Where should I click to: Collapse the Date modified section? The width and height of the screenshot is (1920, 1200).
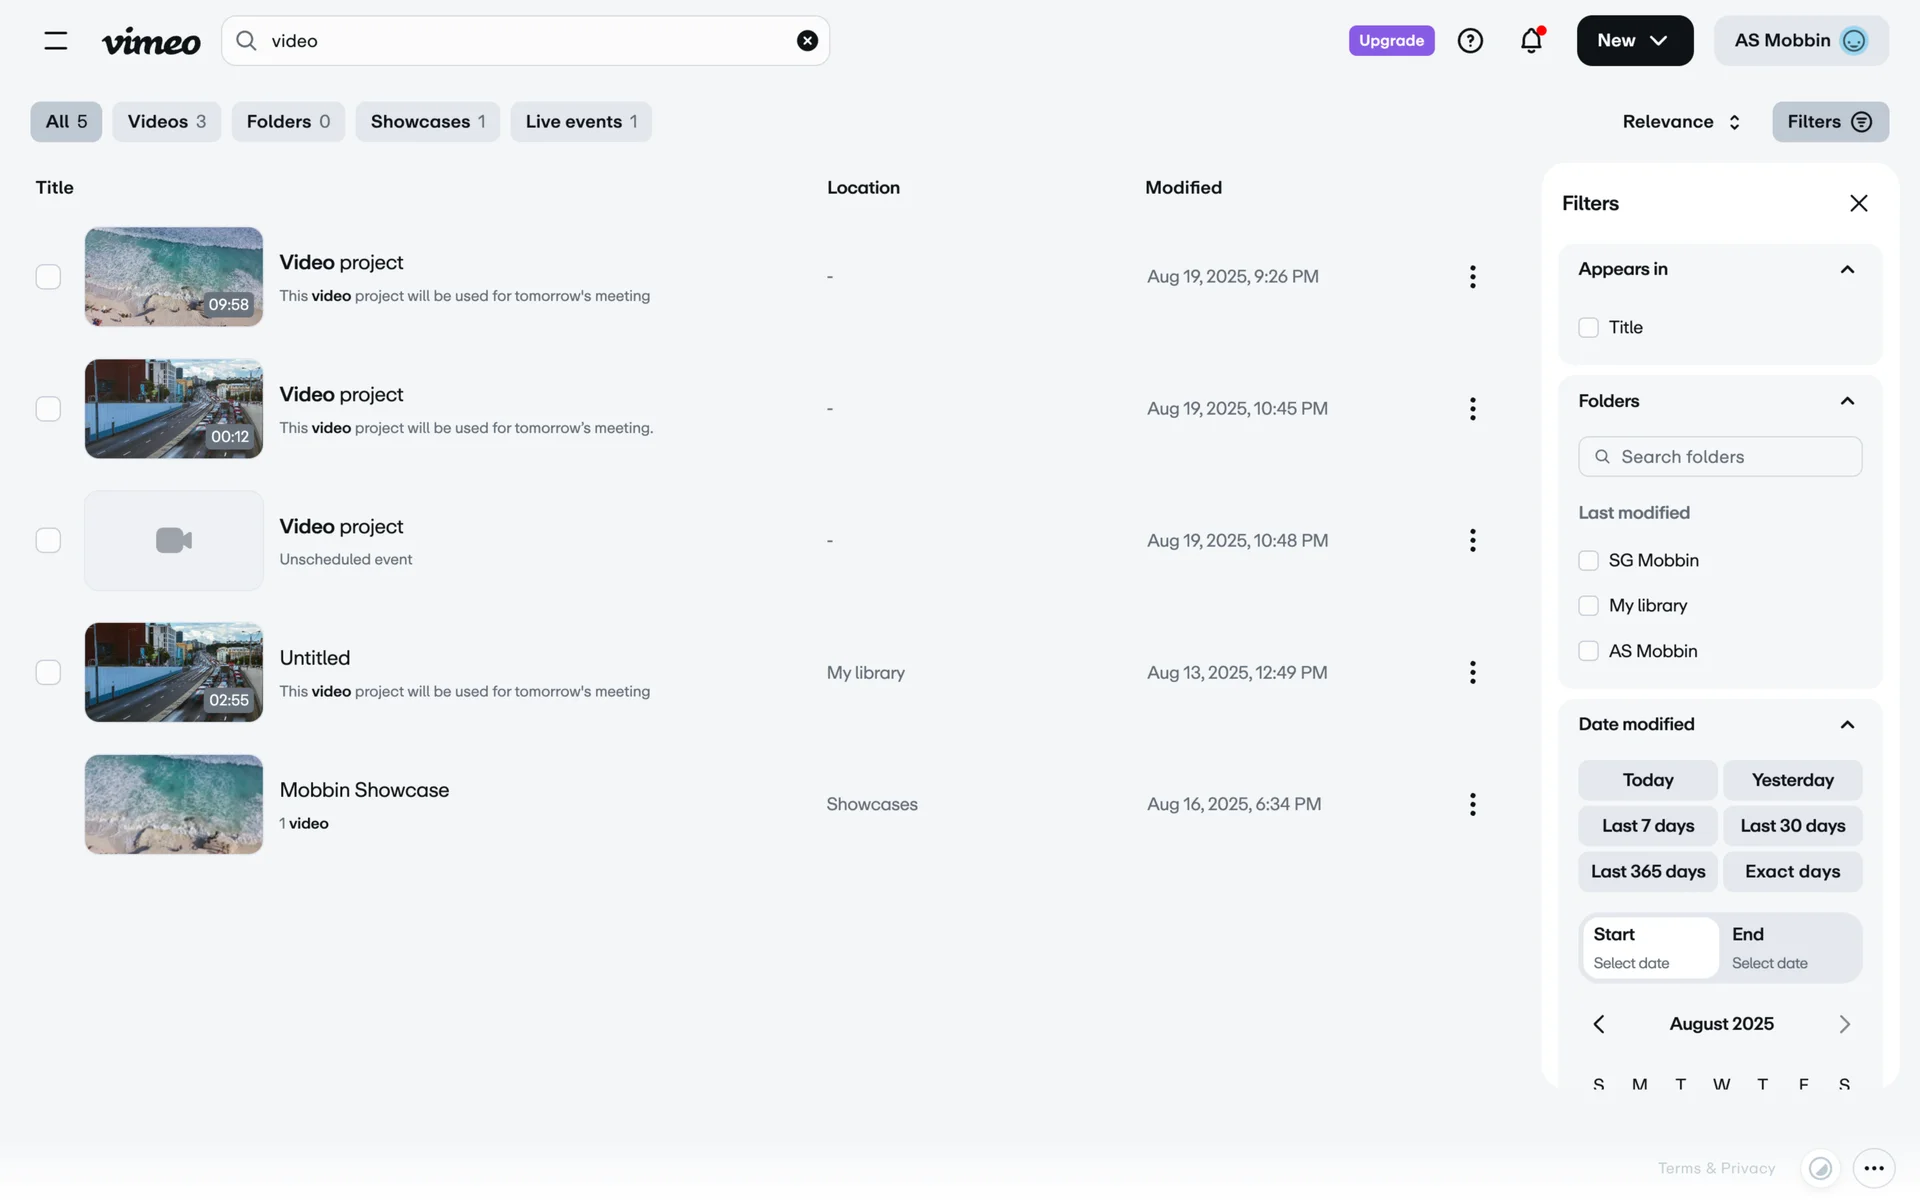[1847, 724]
